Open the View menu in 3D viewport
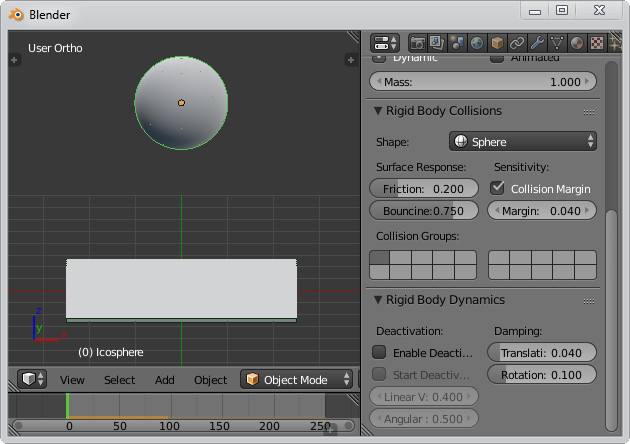This screenshot has width=630, height=444. click(72, 380)
